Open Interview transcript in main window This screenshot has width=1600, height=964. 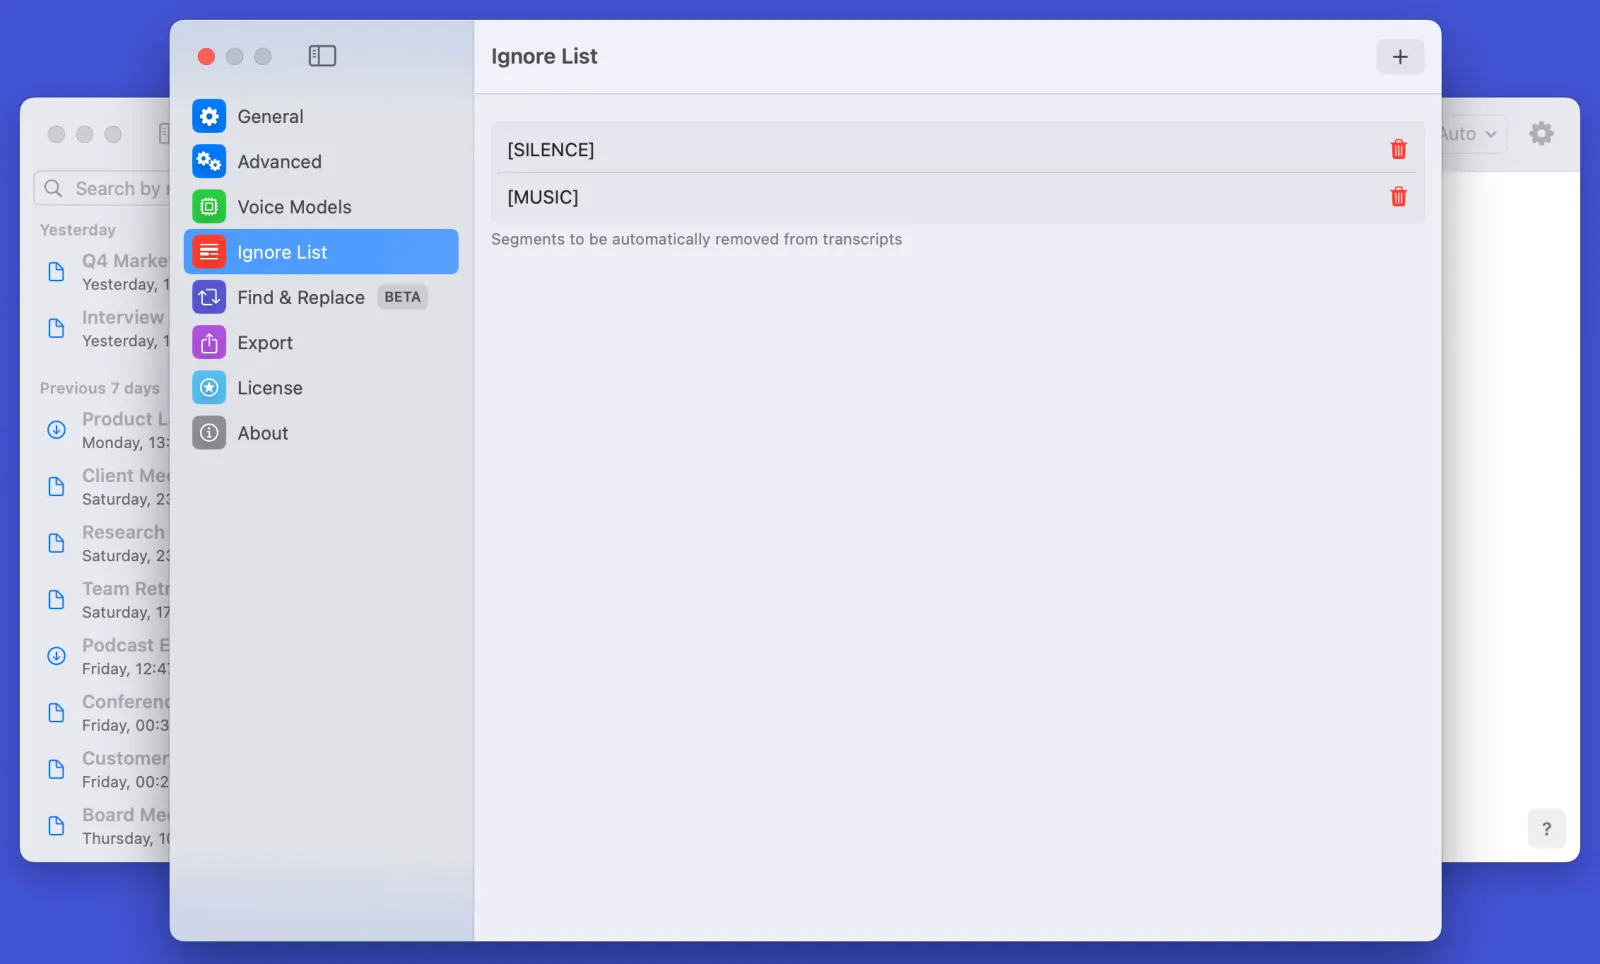[x=104, y=329]
